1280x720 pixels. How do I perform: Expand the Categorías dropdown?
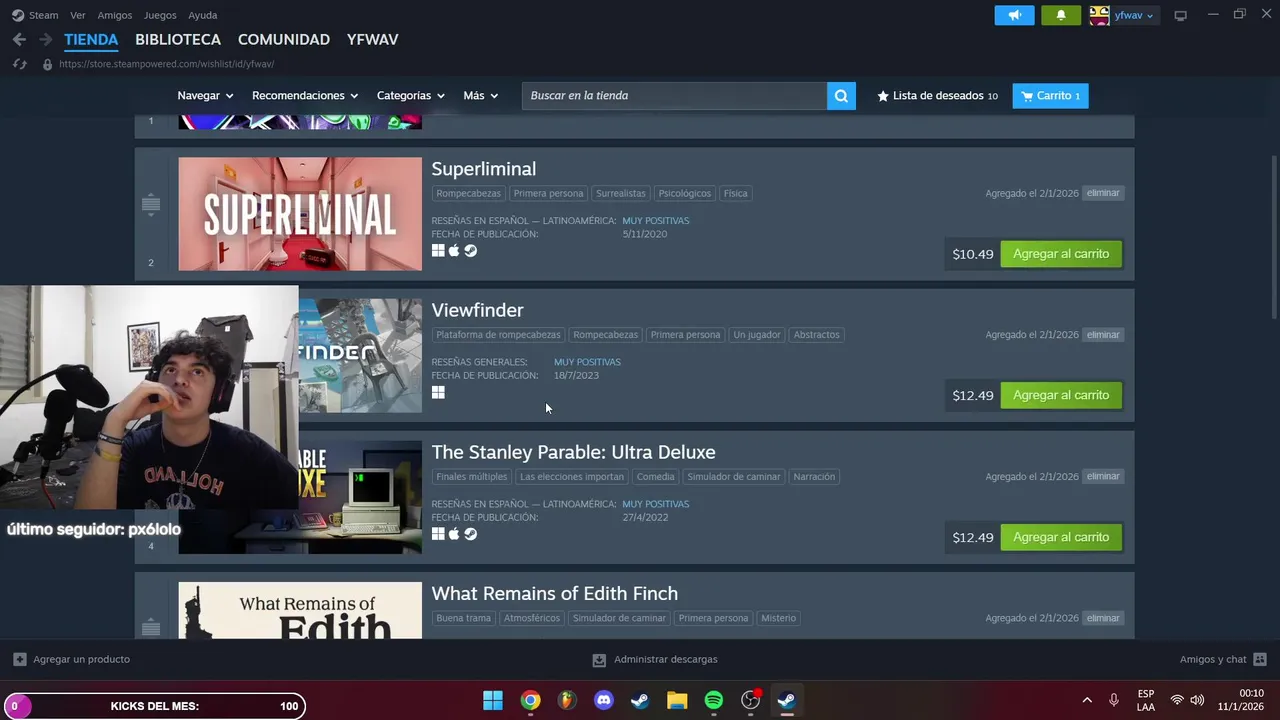[410, 96]
